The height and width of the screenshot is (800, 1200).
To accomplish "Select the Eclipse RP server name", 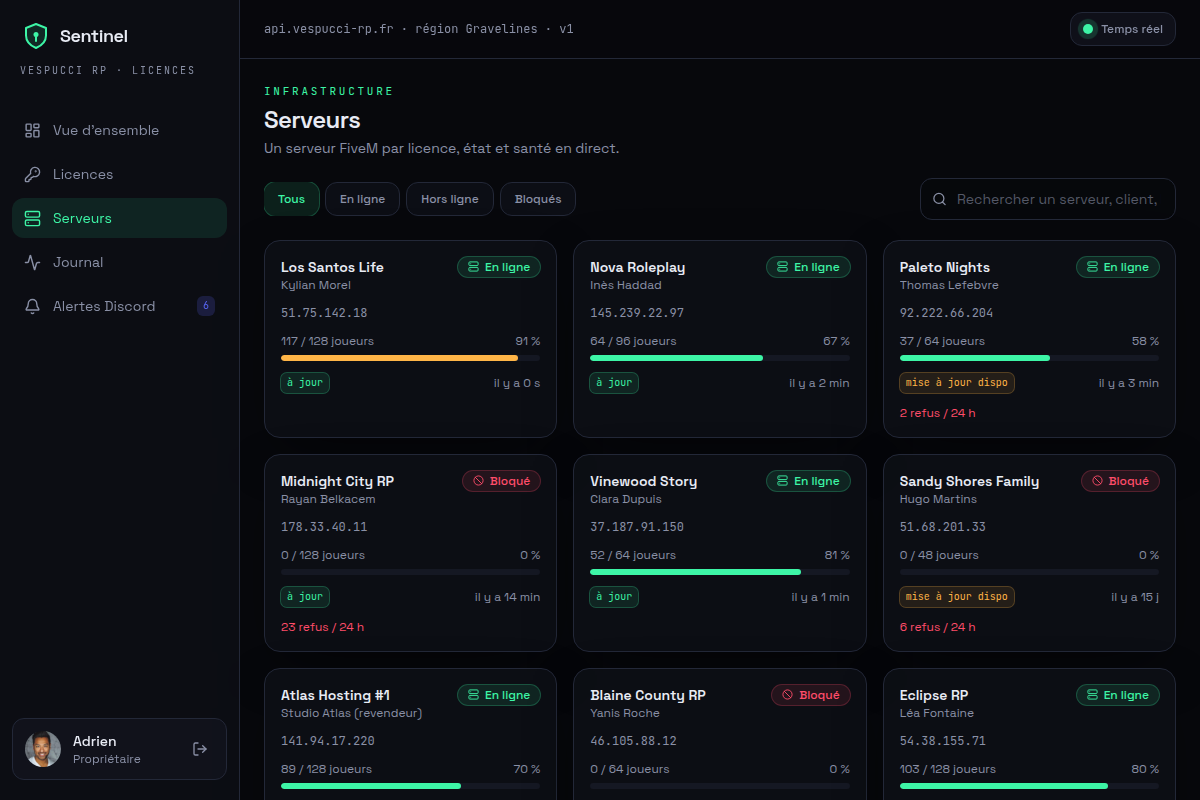I will [934, 695].
